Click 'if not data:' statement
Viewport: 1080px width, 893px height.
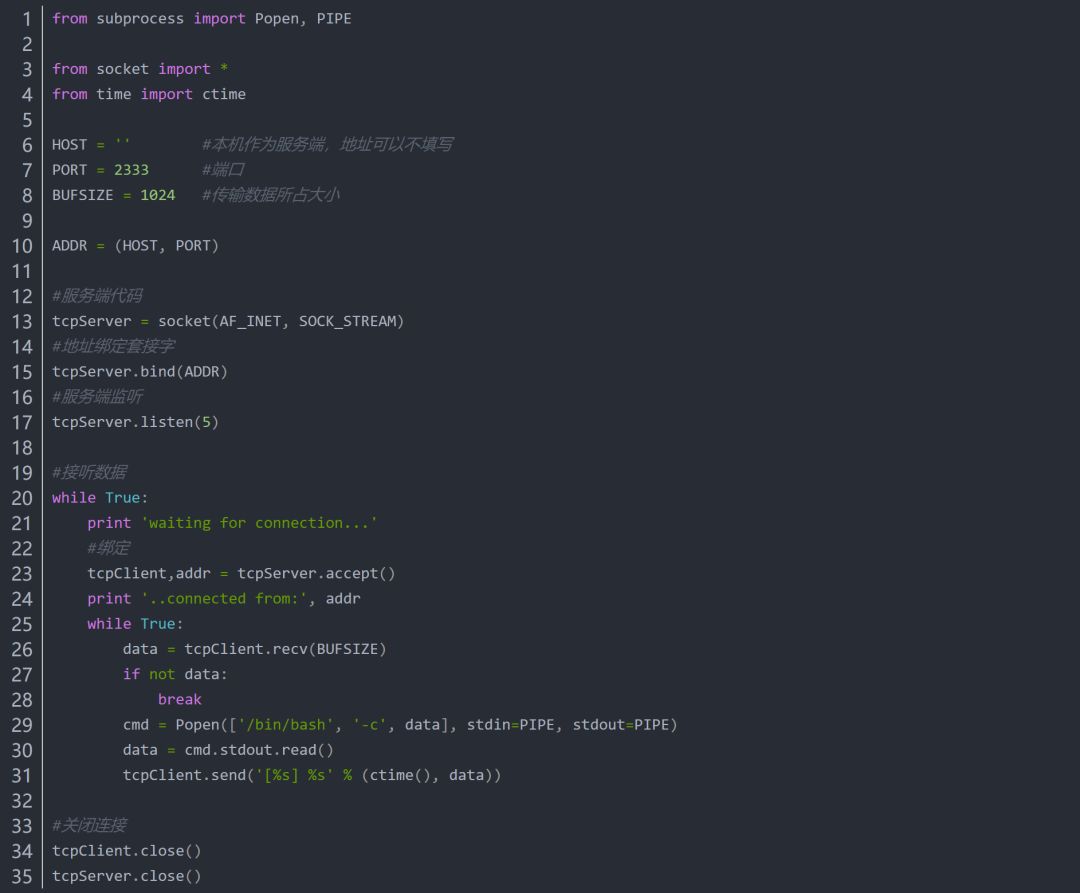click(175, 675)
